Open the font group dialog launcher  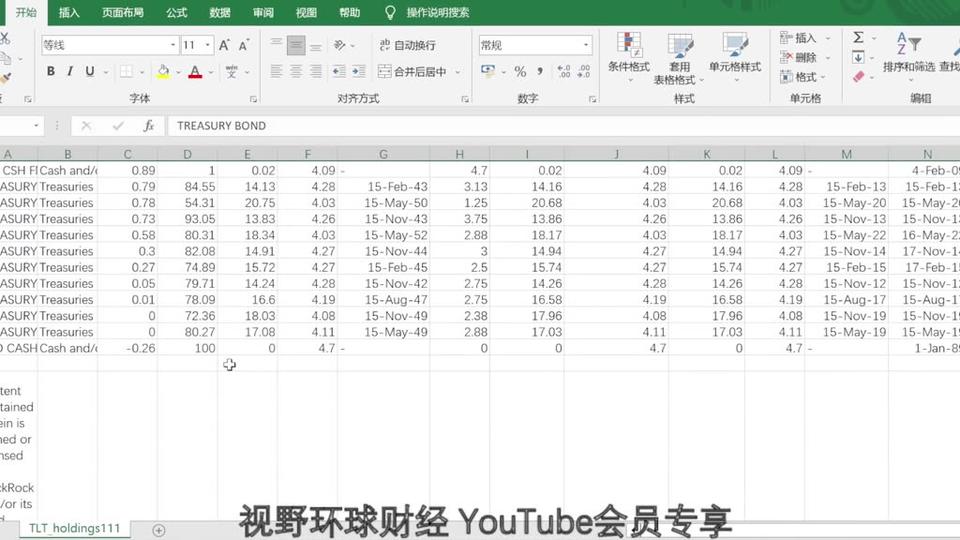[x=253, y=99]
